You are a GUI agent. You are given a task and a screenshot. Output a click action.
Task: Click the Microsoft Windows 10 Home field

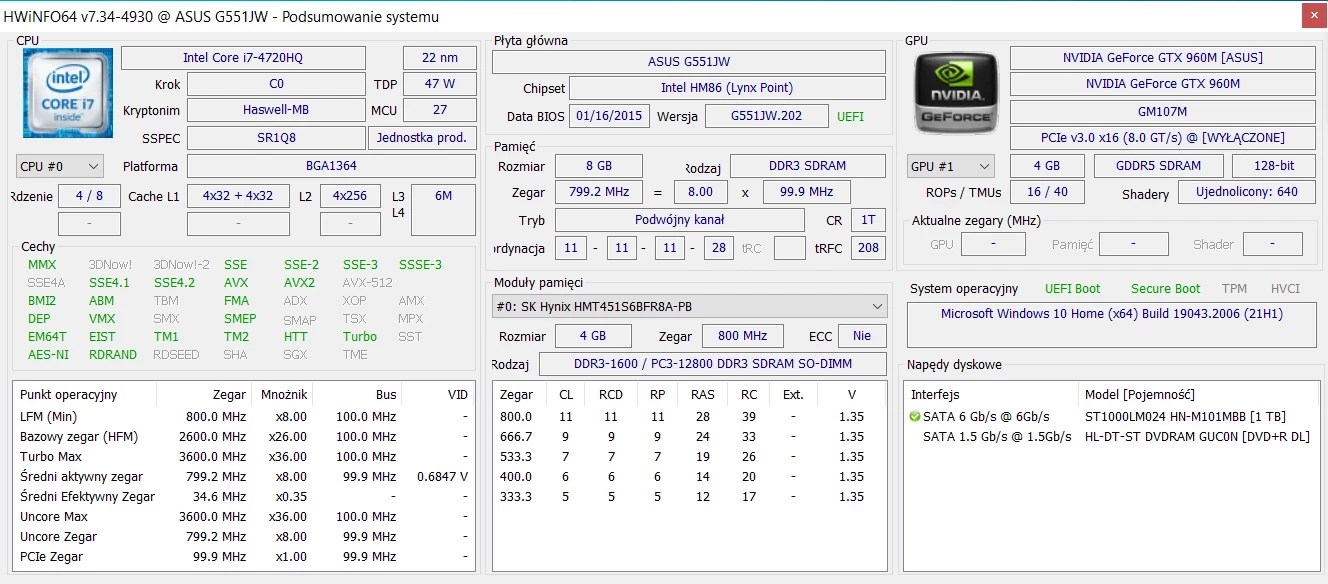click(1111, 314)
